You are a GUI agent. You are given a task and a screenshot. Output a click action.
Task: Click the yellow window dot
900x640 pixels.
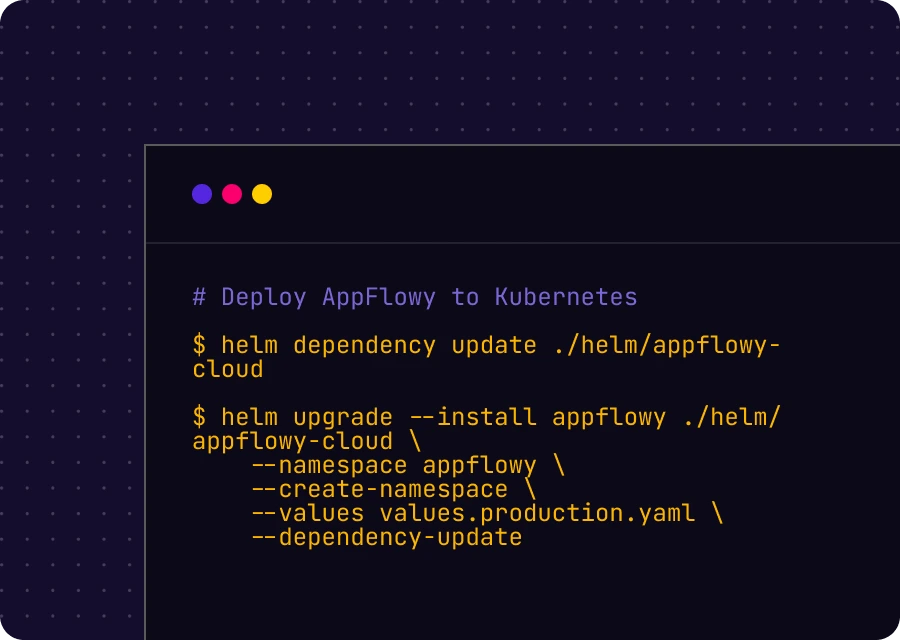click(x=262, y=194)
